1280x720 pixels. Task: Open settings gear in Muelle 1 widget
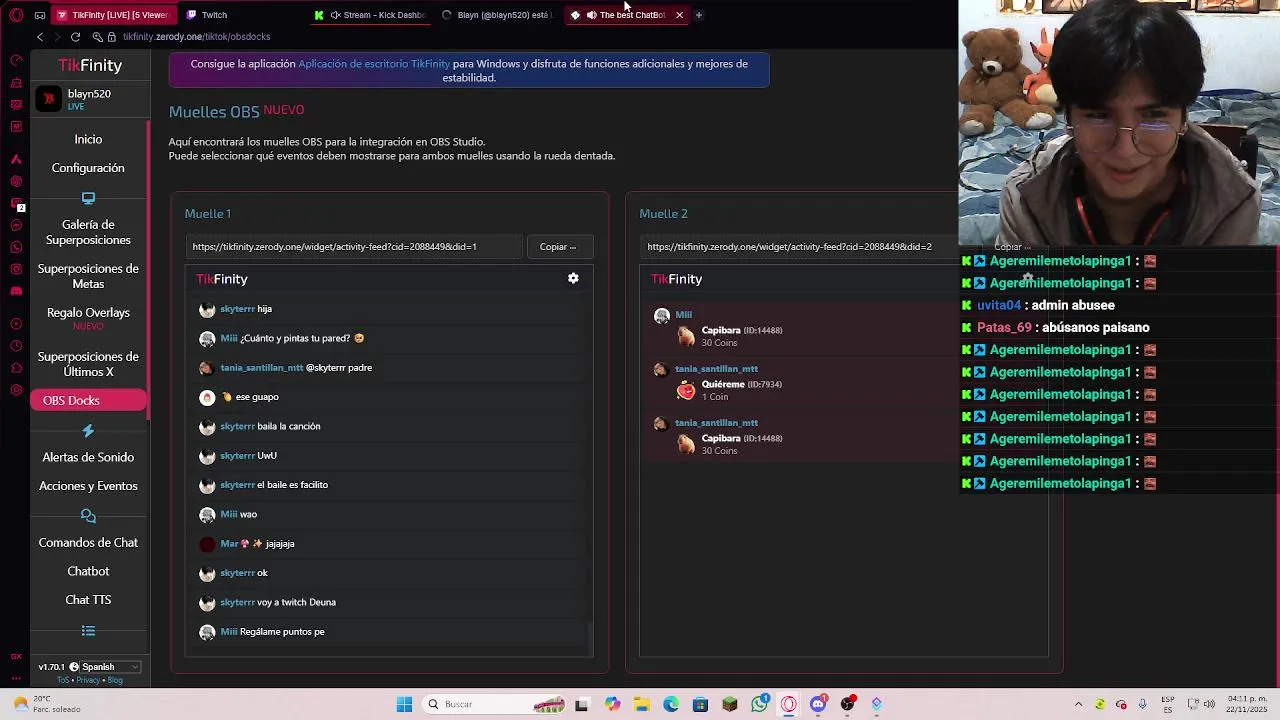573,278
